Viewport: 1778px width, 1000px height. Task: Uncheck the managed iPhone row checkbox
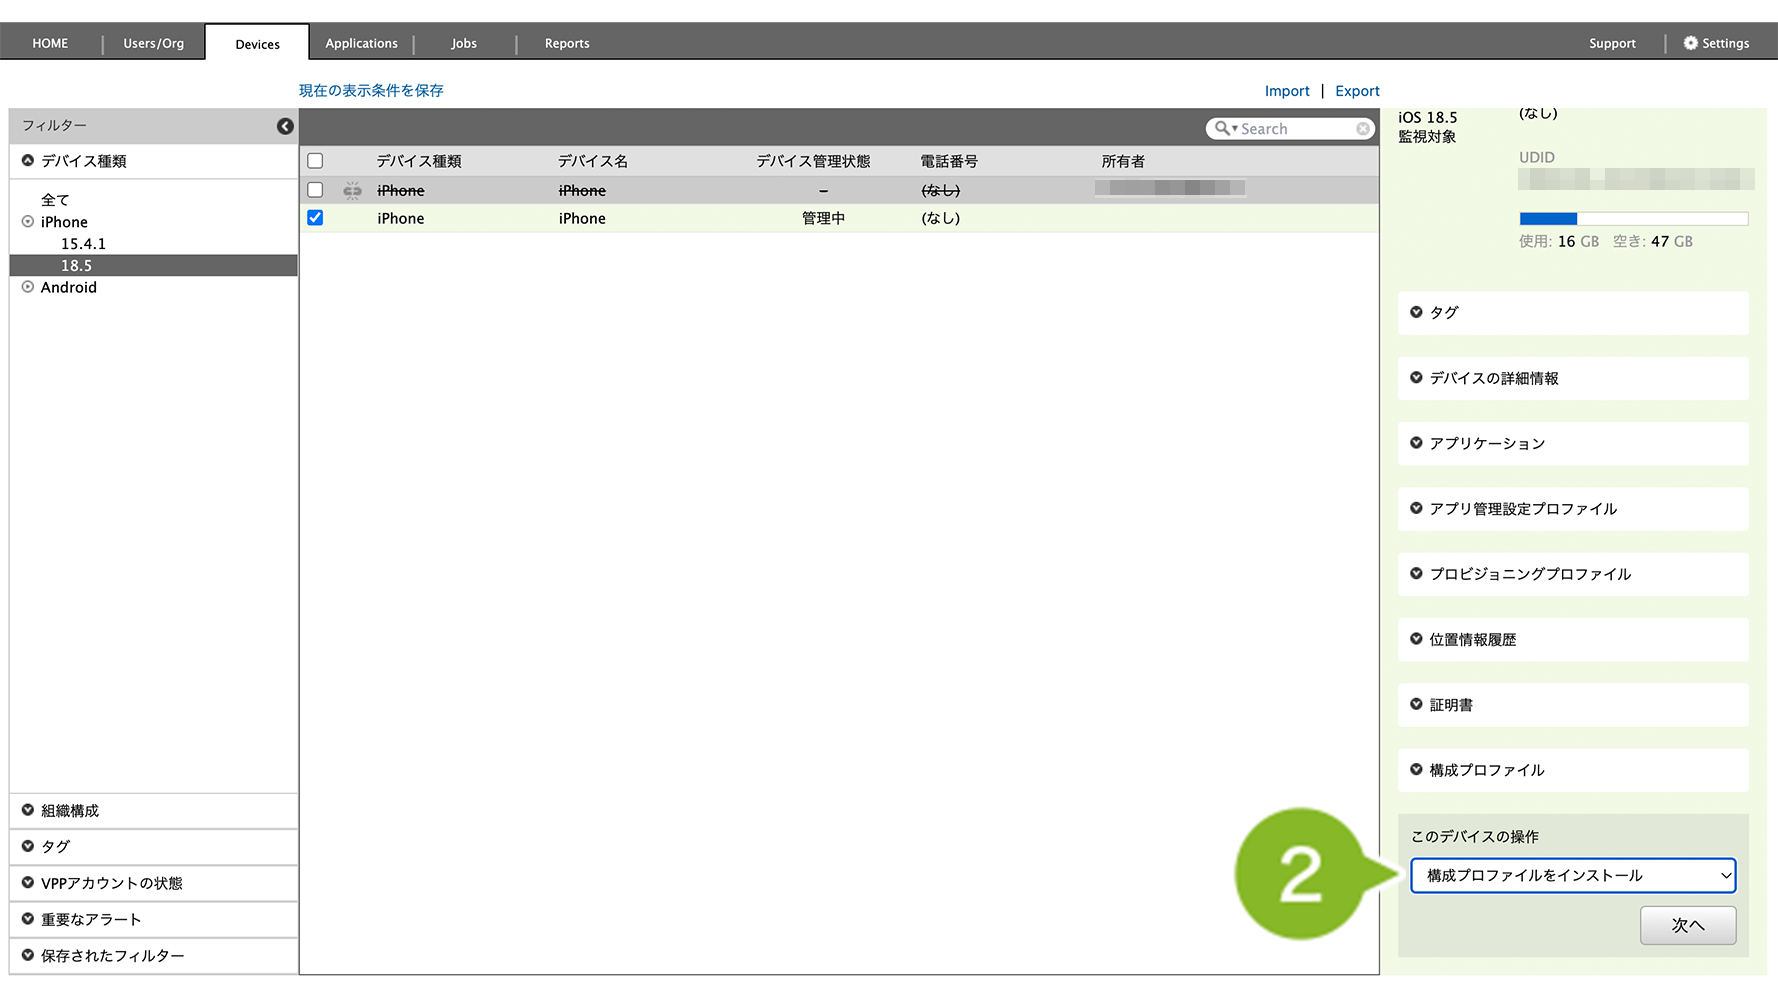(x=315, y=218)
